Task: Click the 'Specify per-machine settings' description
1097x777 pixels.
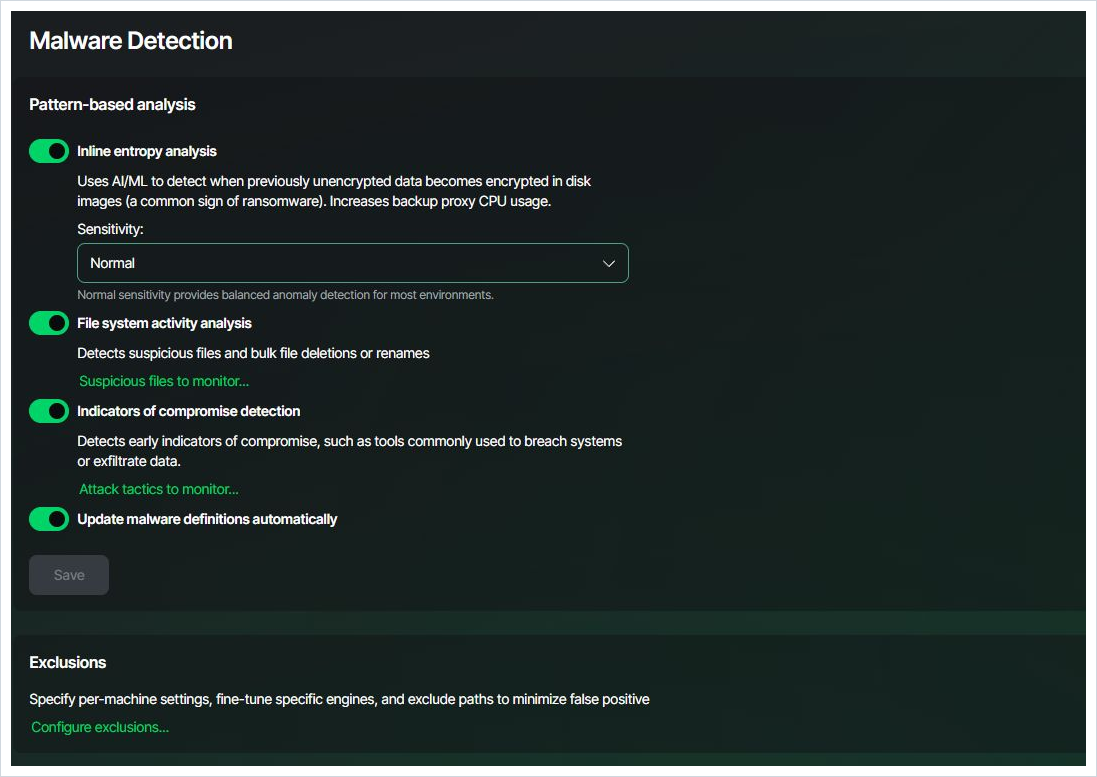Action: [339, 699]
